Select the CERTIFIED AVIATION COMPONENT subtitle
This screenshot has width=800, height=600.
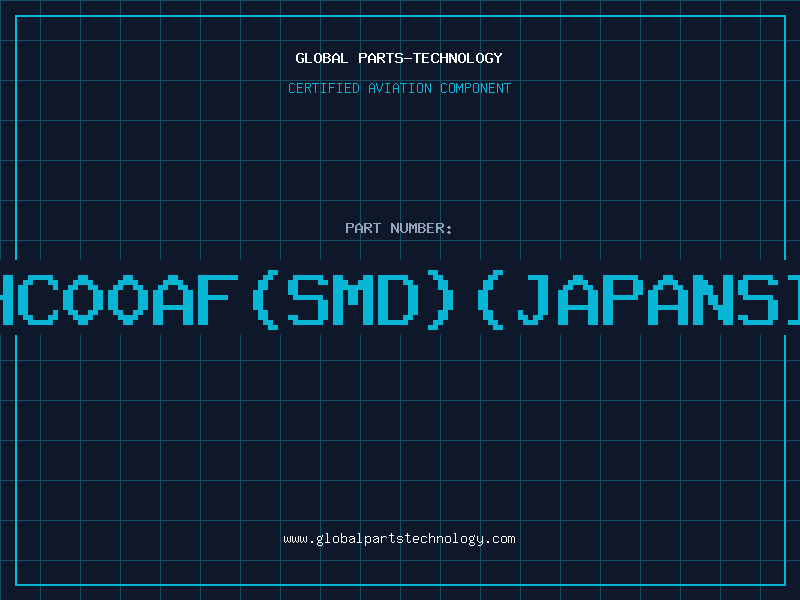399,88
